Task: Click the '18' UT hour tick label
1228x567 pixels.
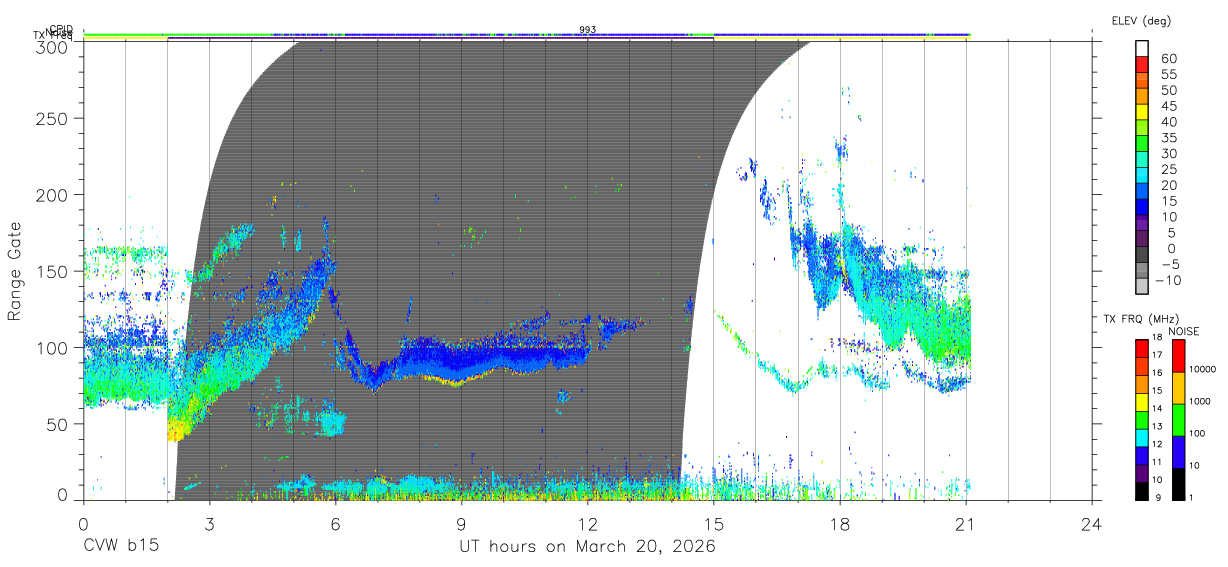Action: pyautogui.click(x=840, y=523)
